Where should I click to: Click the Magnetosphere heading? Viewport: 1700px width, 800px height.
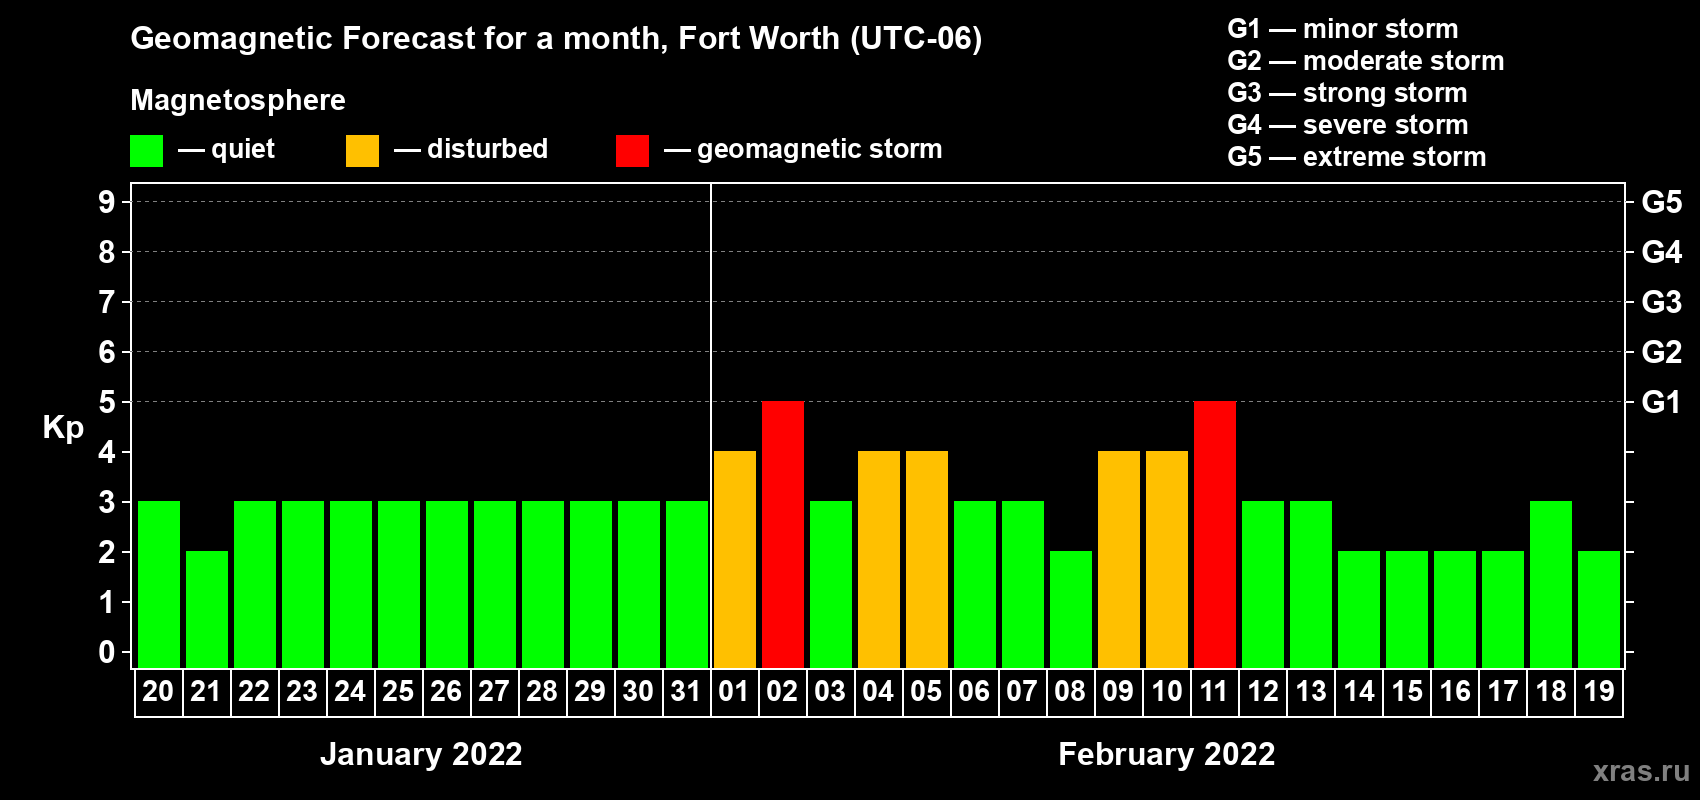pyautogui.click(x=238, y=101)
